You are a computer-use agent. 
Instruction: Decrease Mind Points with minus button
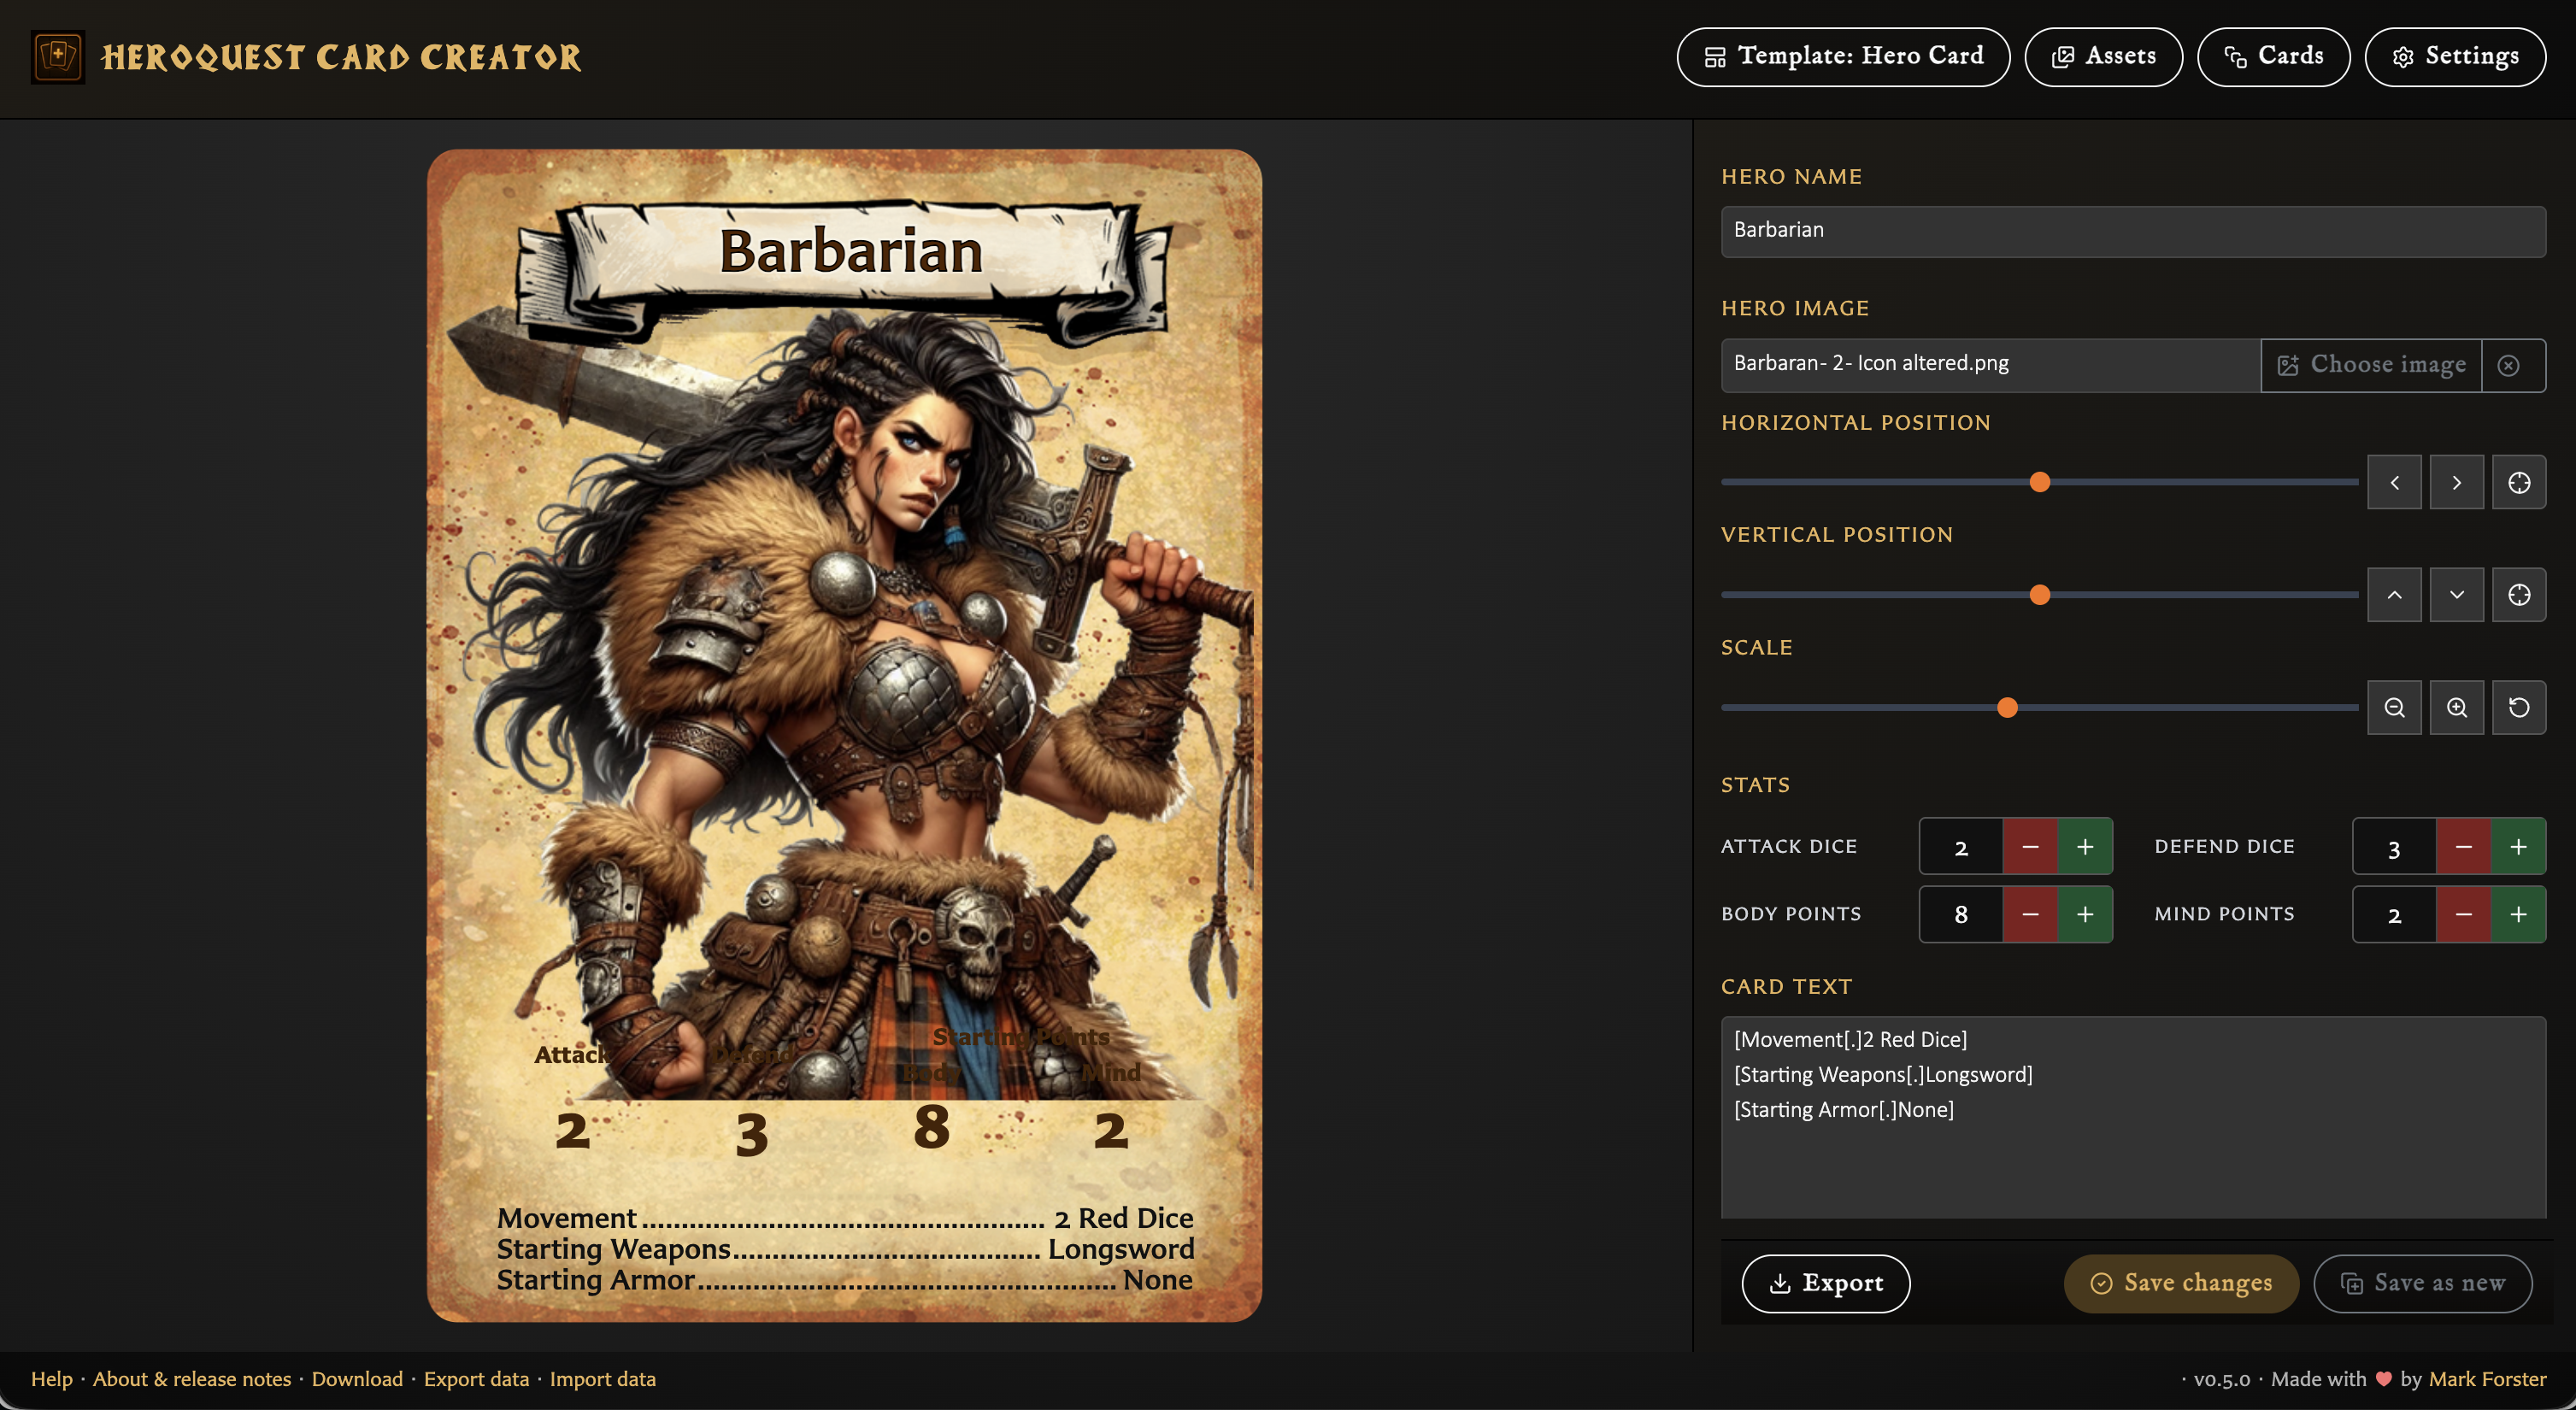(2463, 914)
